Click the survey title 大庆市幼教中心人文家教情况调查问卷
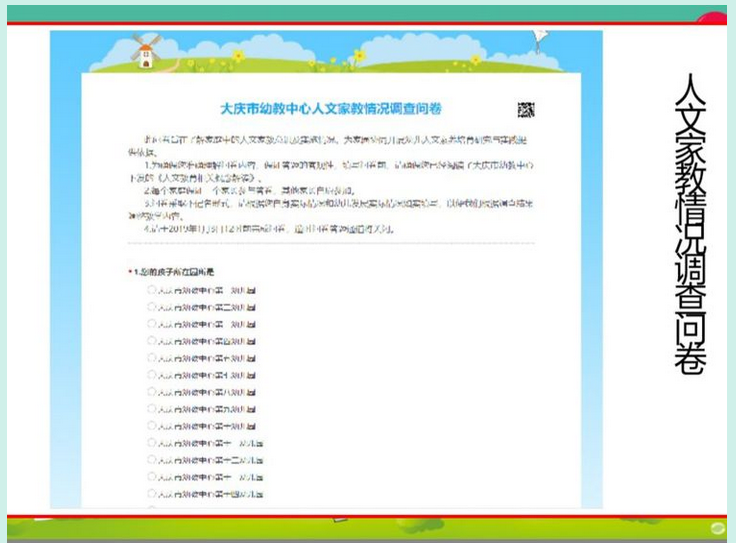This screenshot has height=543, width=736. tap(331, 109)
